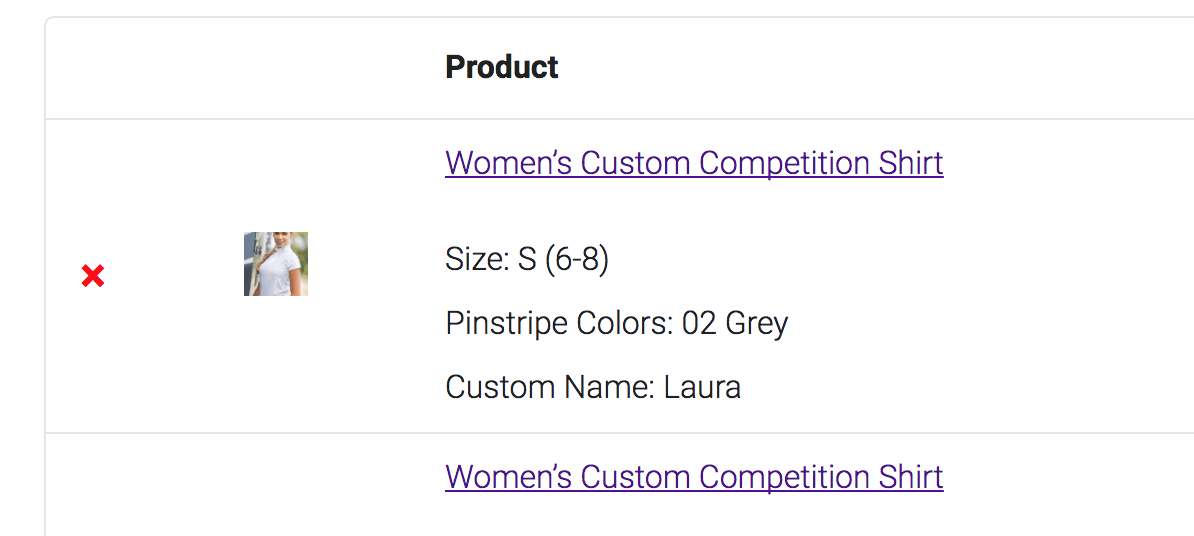Click the Pinstripe Colors label
Viewport: 1194px width, 536px height.
click(x=558, y=324)
